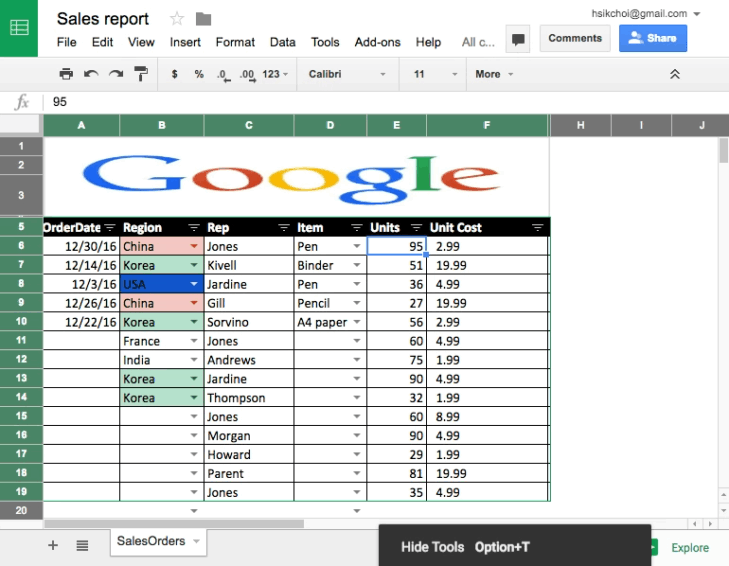Click the blue Share button
Image resolution: width=729 pixels, height=566 pixels.
[653, 38]
